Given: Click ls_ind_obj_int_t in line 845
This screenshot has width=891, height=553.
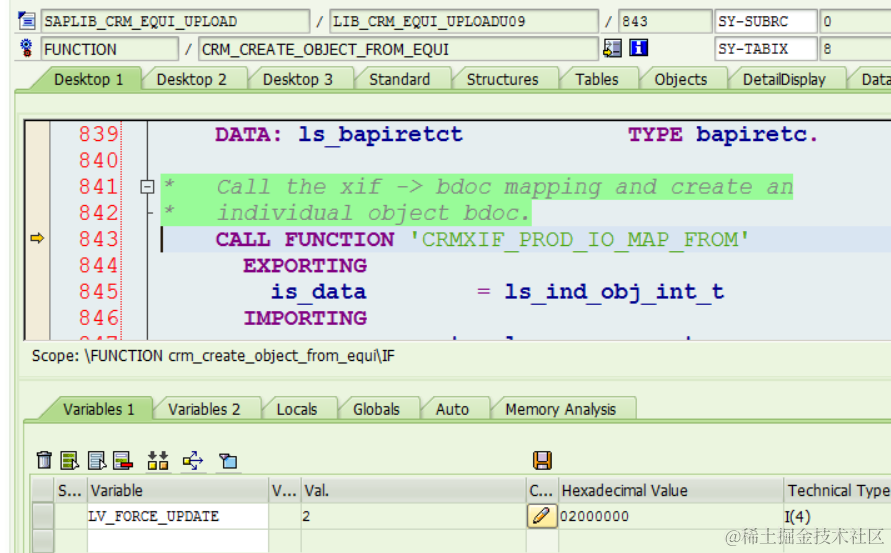Looking at the screenshot, I should point(614,292).
